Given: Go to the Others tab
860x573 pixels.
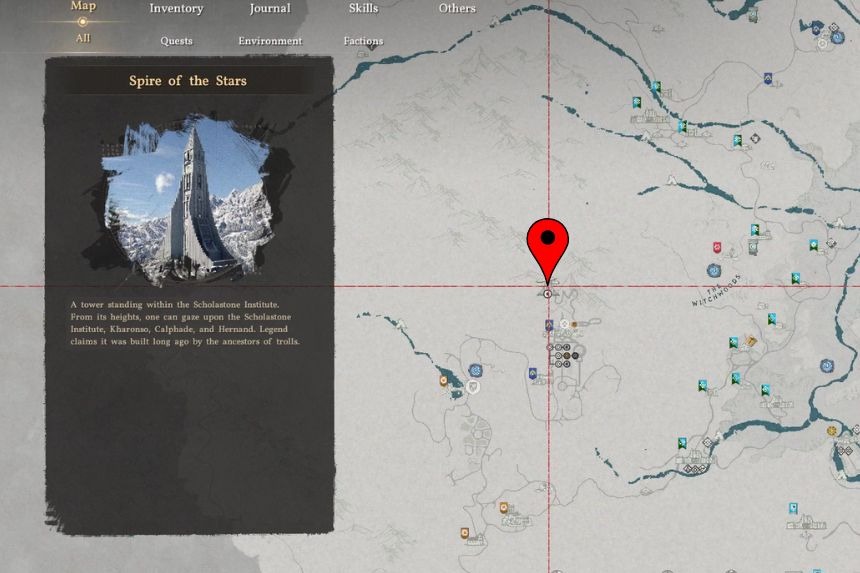Looking at the screenshot, I should coord(457,9).
